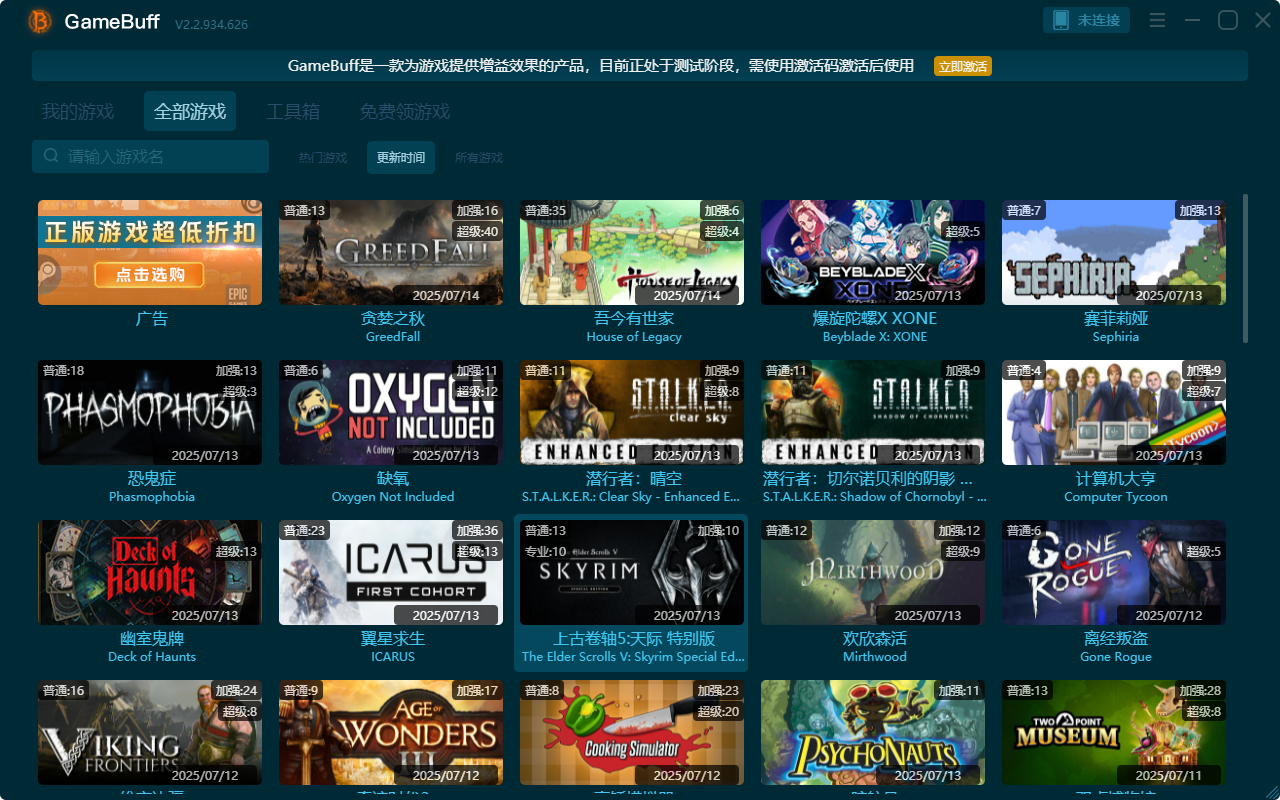This screenshot has height=800, width=1280.
Task: Click the mobile device connection icon
Action: [x=1063, y=19]
